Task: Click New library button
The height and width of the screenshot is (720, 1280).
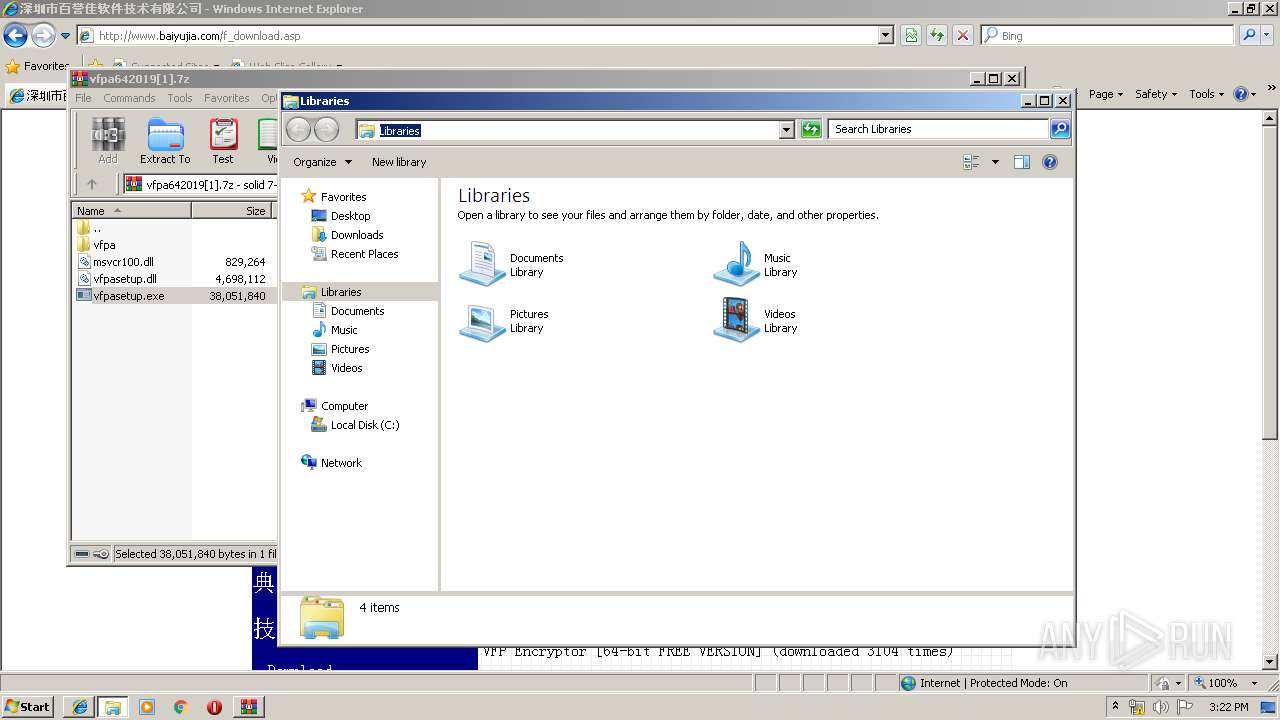Action: [x=399, y=162]
